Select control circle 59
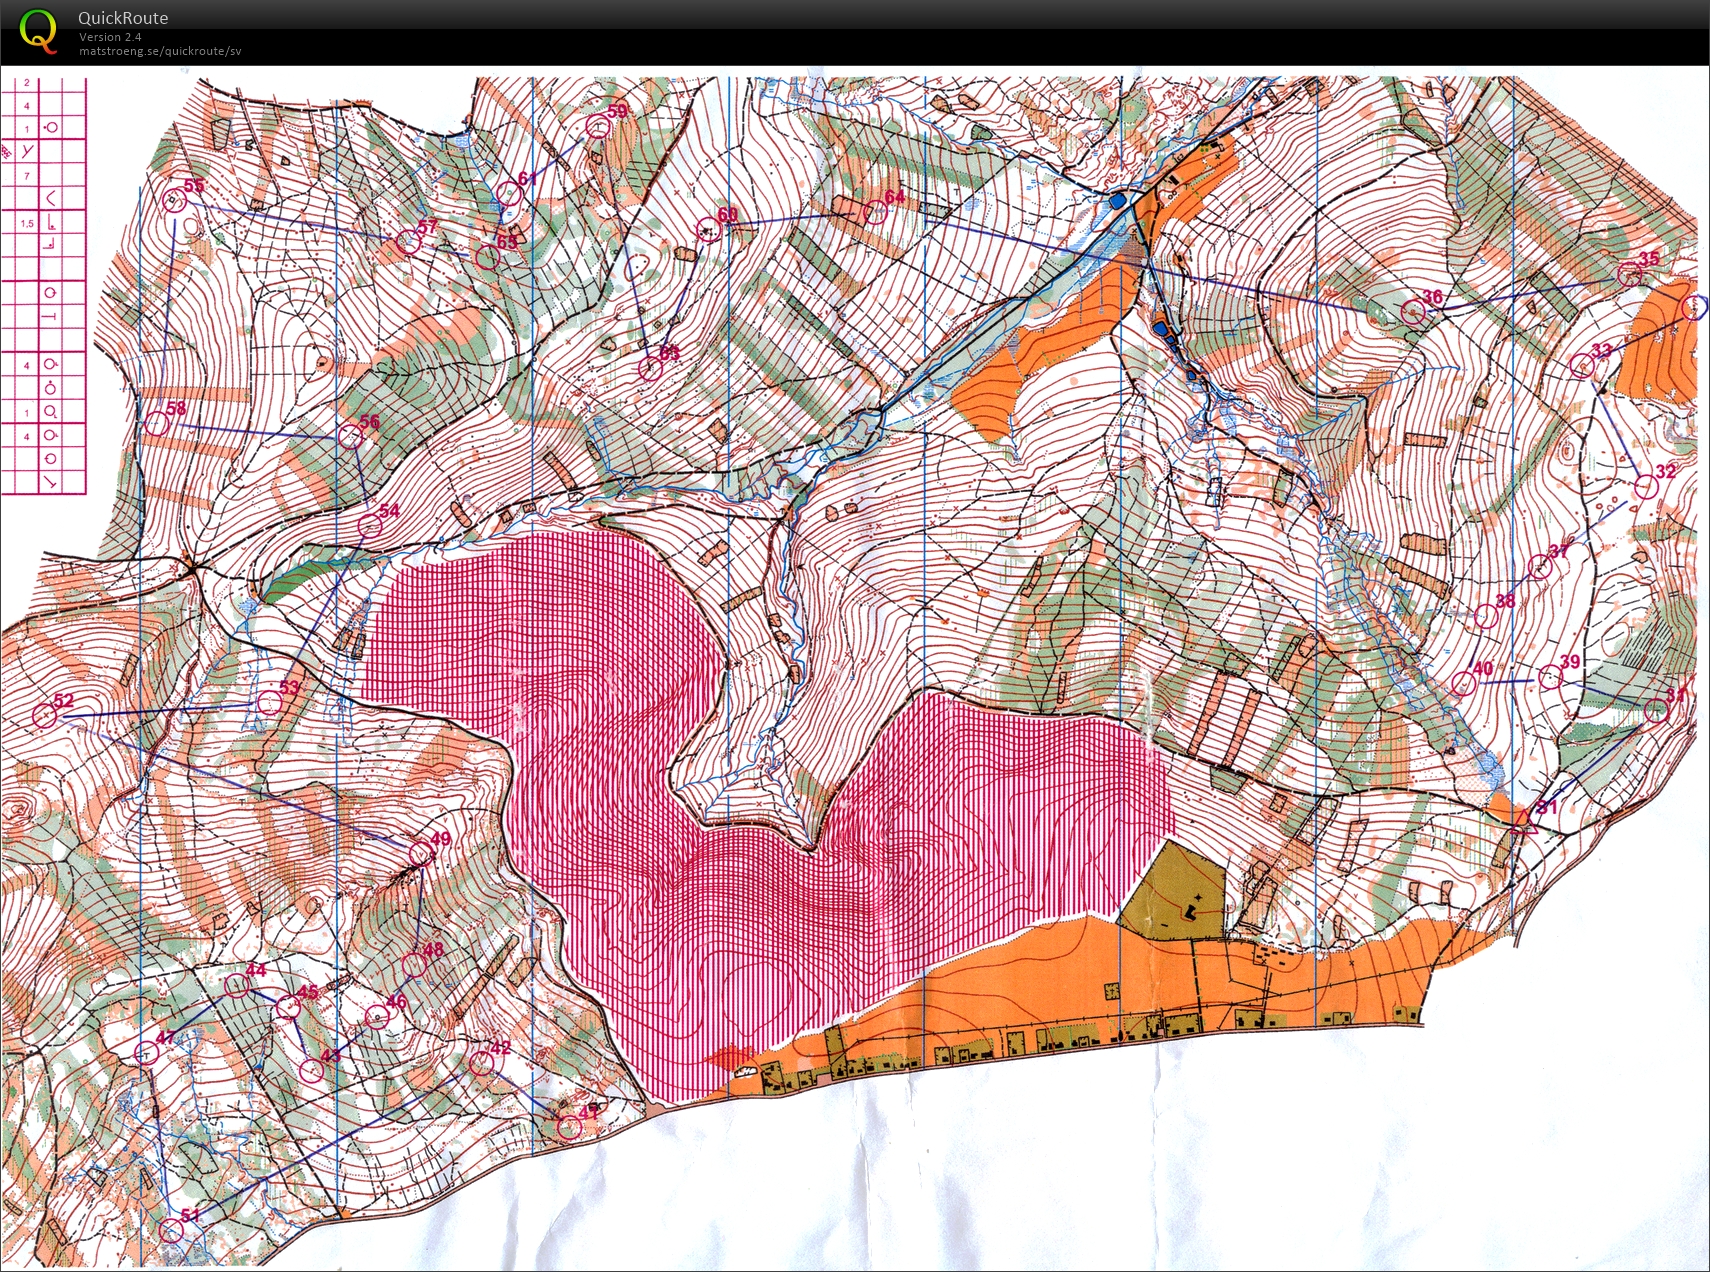This screenshot has height=1272, width=1710. pos(598,127)
